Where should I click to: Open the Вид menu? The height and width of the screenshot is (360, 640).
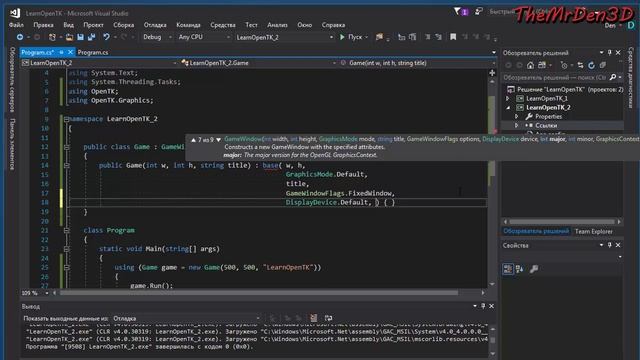click(69, 25)
